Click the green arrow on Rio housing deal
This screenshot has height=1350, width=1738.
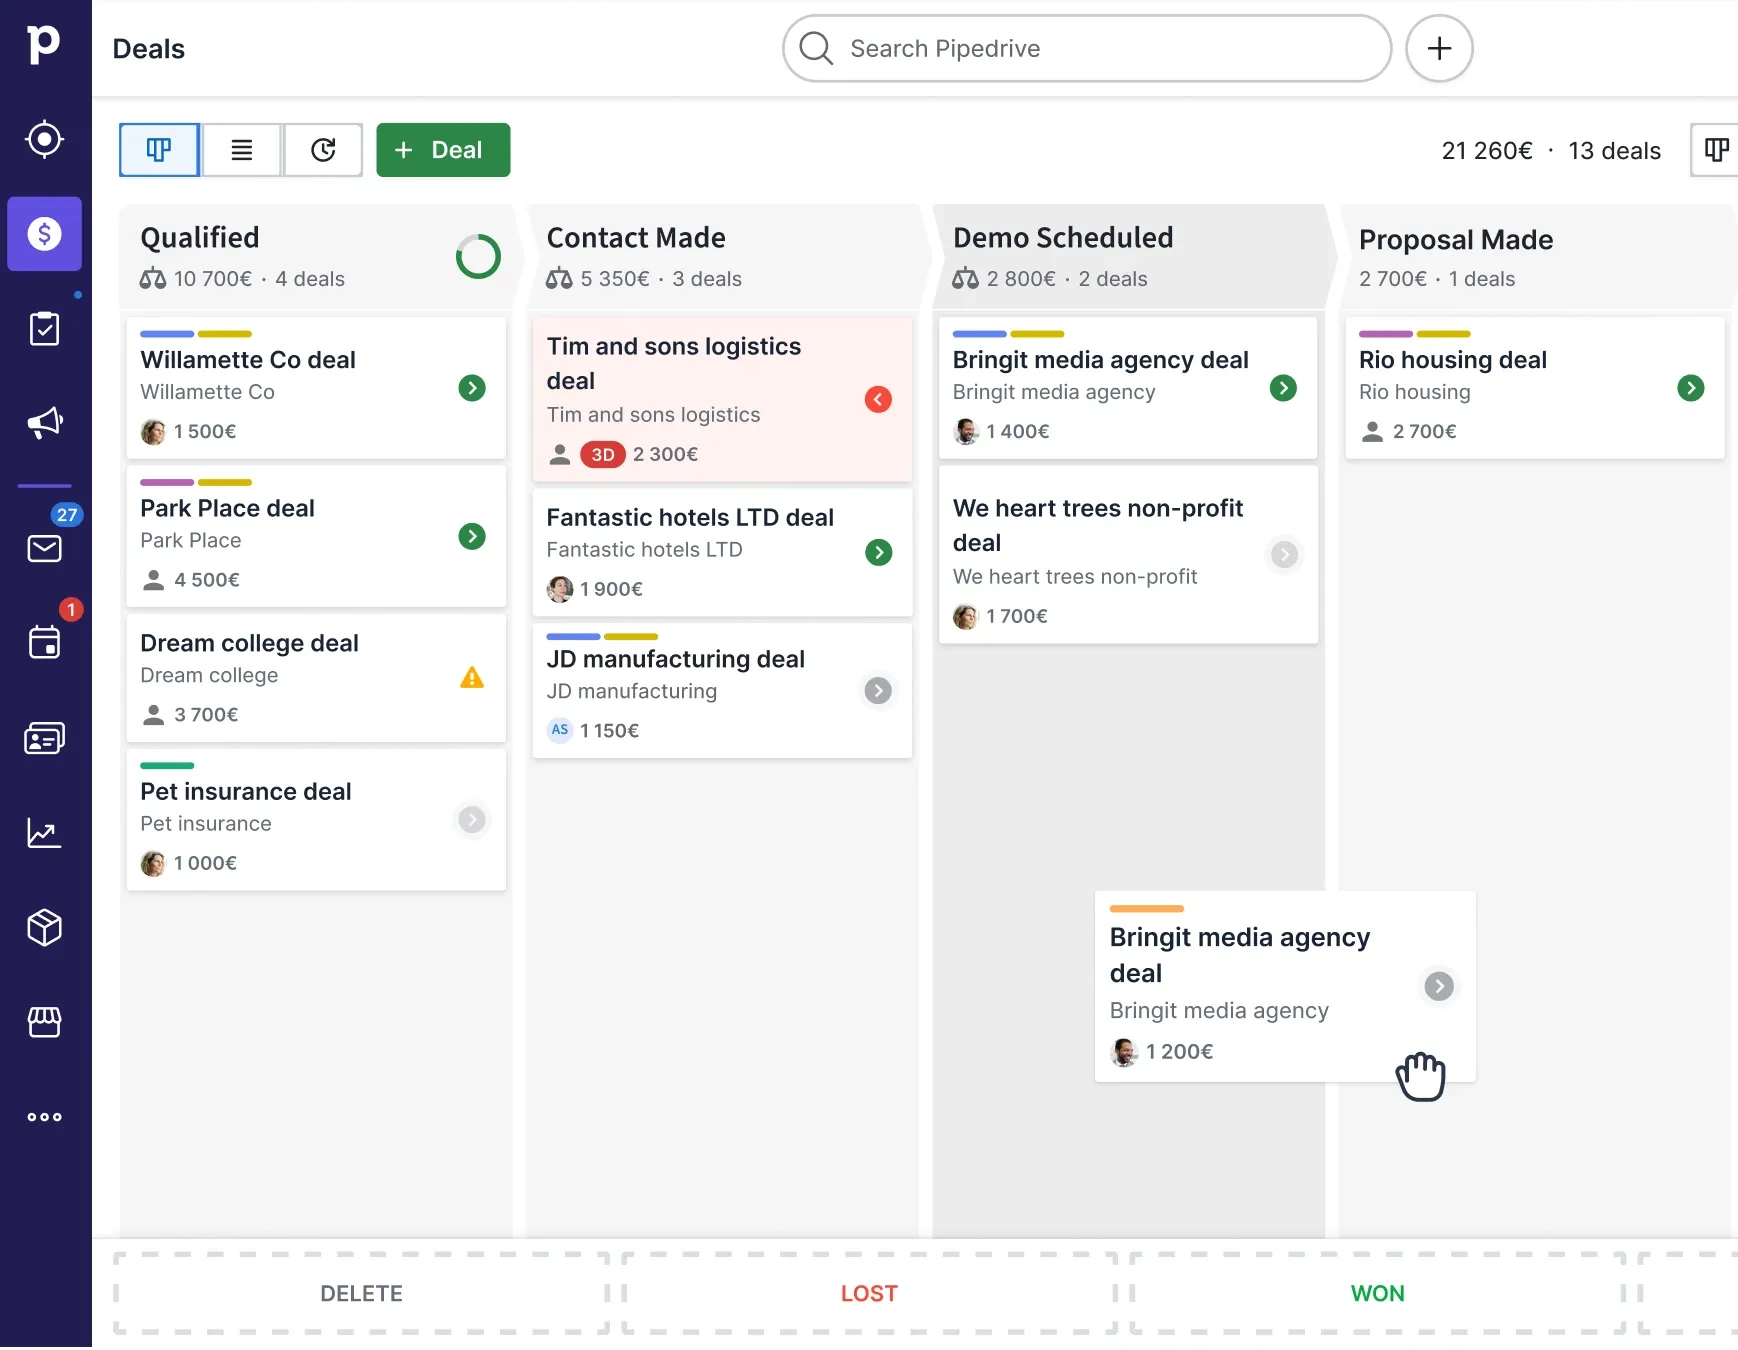point(1691,388)
